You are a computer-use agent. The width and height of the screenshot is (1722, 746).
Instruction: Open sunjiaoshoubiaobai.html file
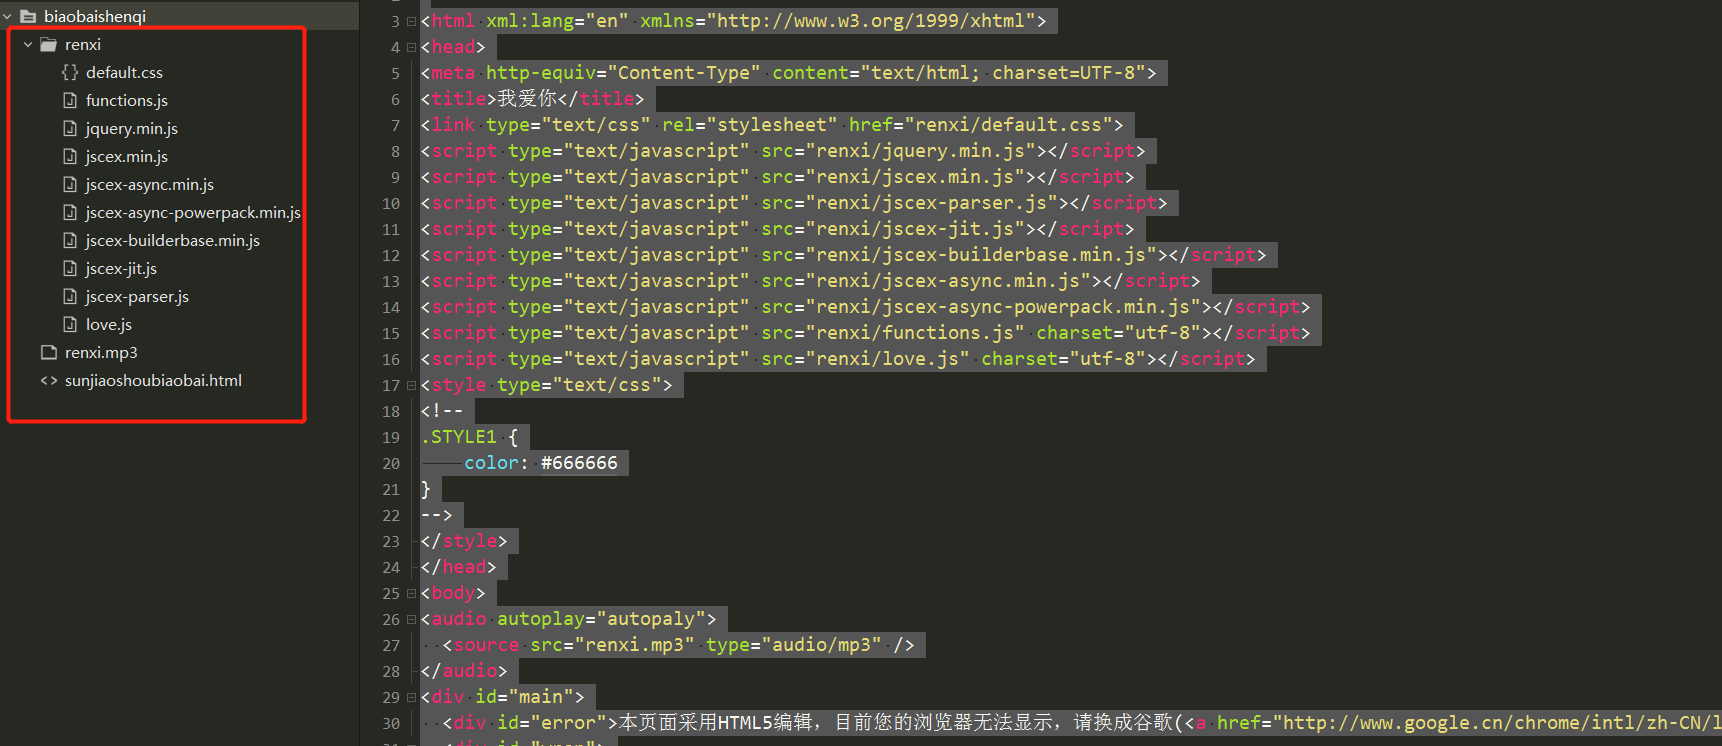tap(153, 381)
